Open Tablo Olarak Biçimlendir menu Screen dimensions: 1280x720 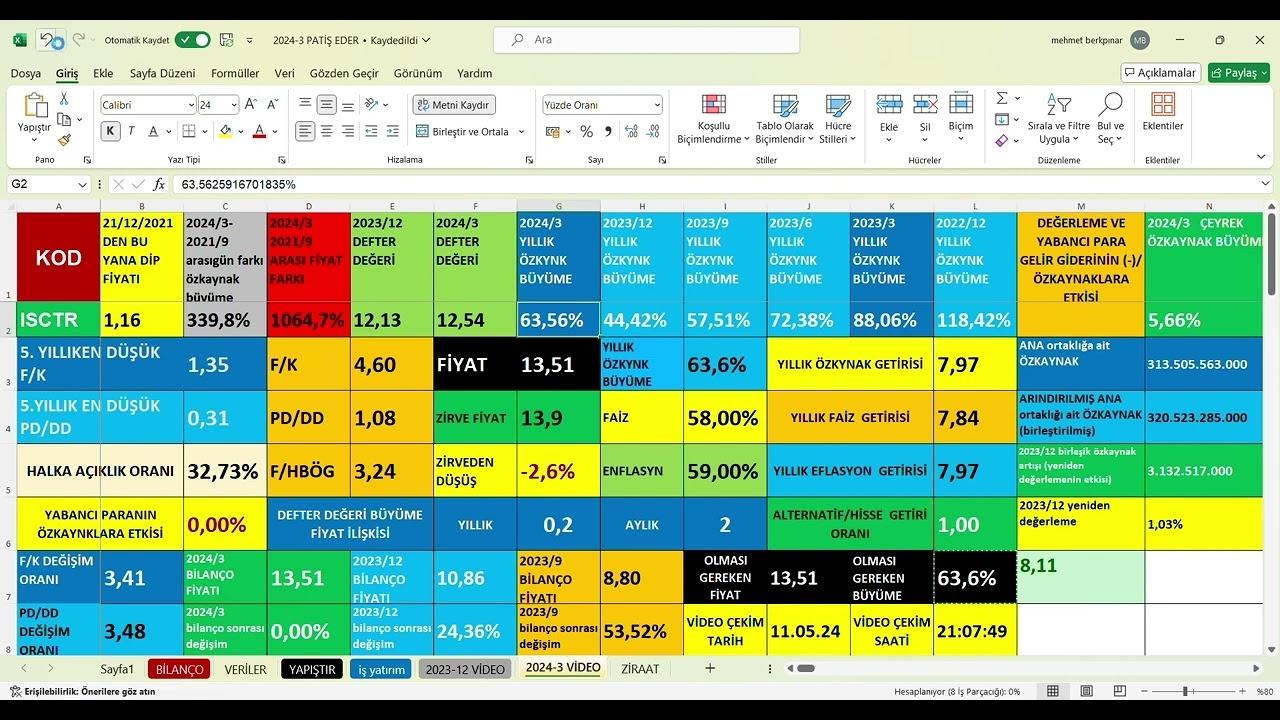coord(785,119)
